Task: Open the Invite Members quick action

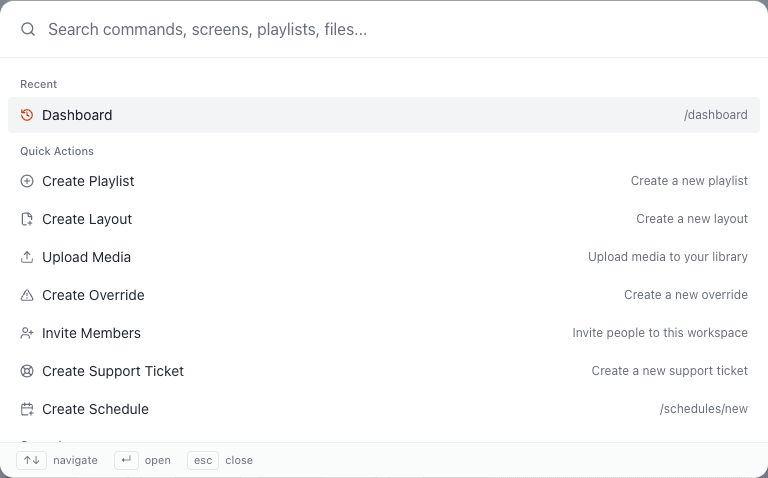Action: tap(384, 333)
